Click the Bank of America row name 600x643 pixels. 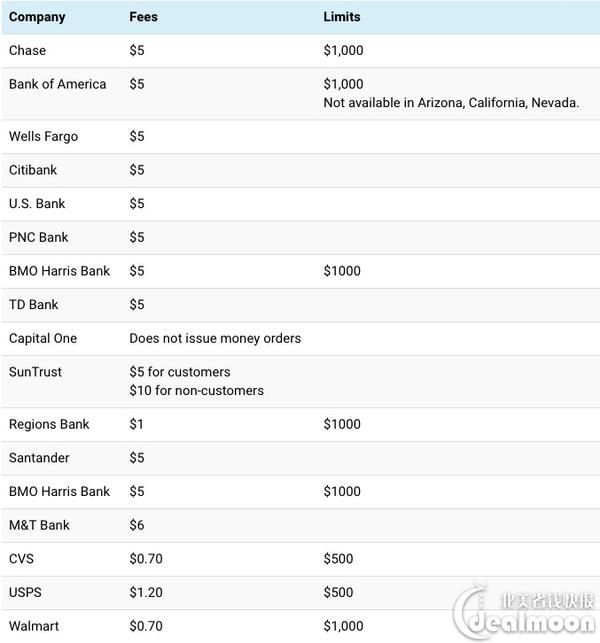point(57,84)
